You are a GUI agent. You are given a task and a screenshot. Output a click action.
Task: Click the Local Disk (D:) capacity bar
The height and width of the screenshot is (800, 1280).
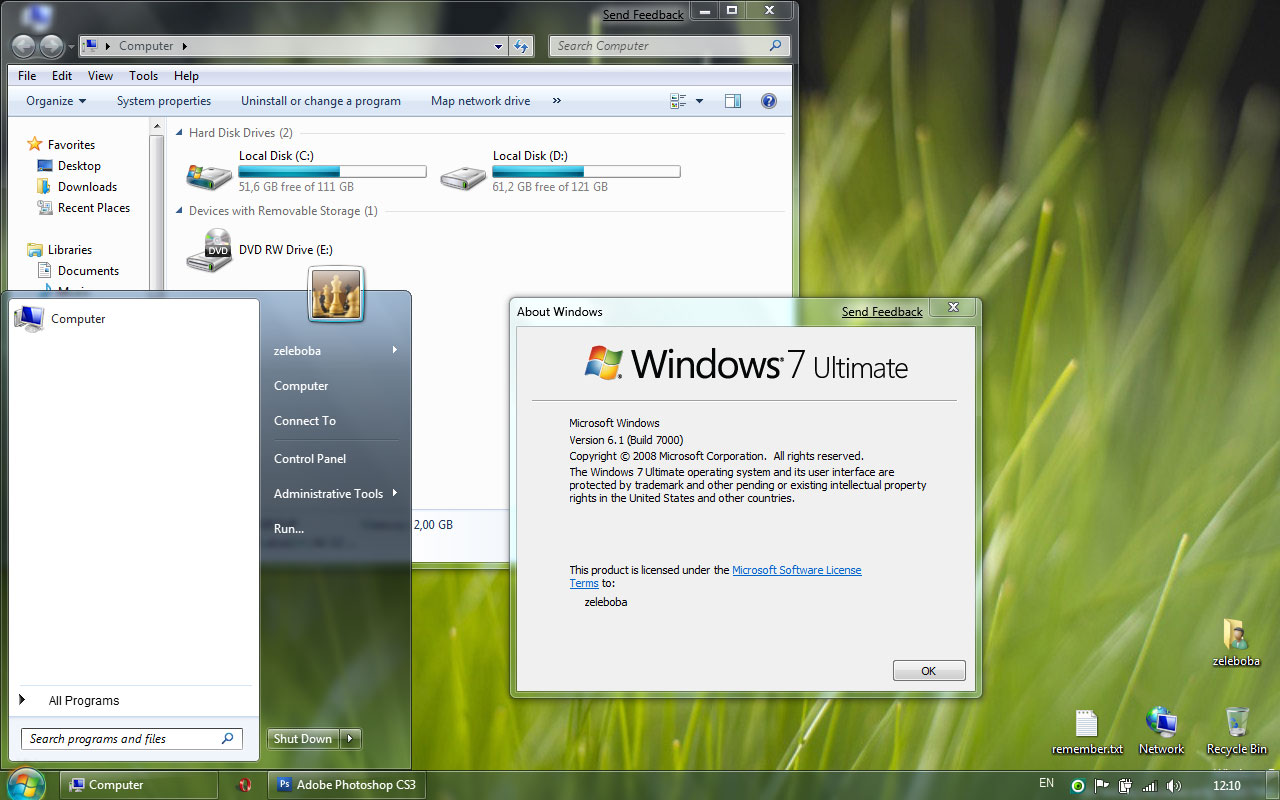(587, 172)
